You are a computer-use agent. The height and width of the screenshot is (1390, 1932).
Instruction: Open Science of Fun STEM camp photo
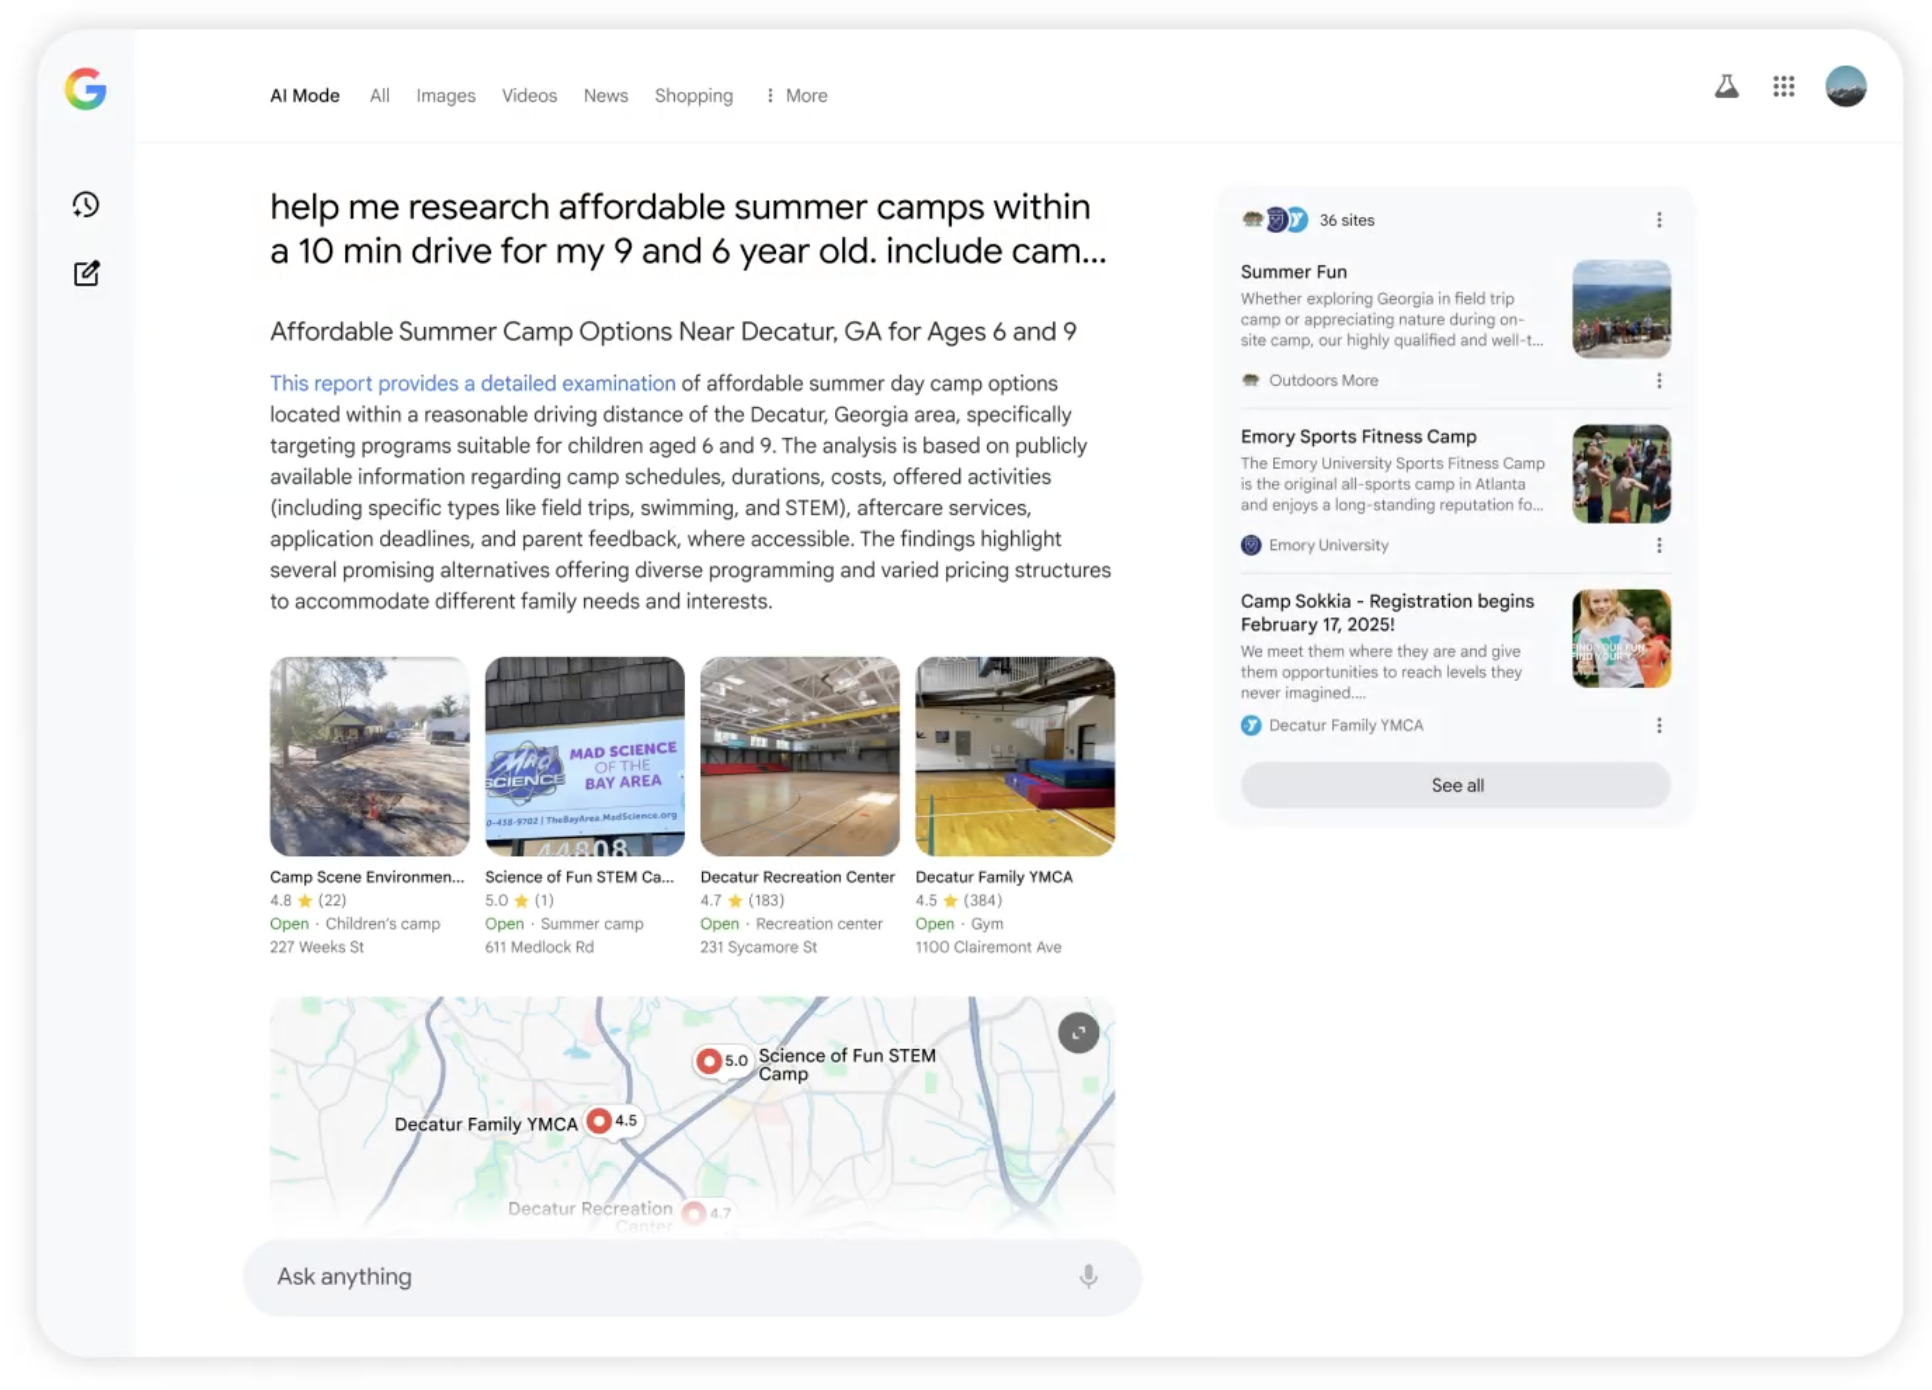(584, 756)
